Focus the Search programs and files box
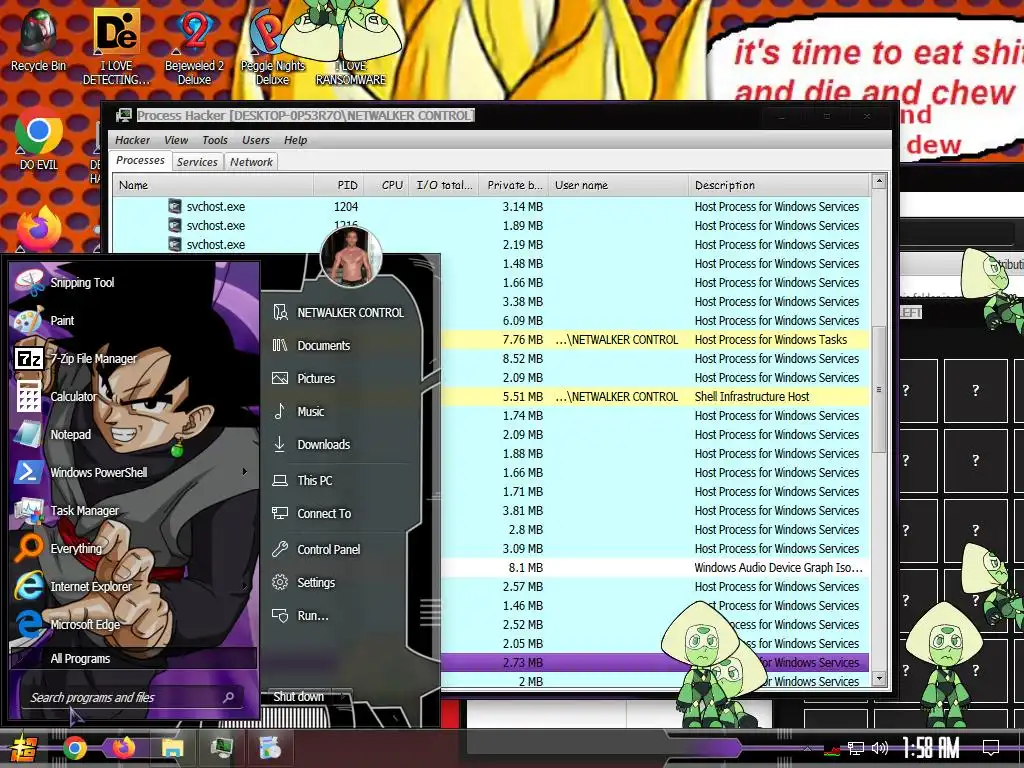This screenshot has height=768, width=1024. [134, 697]
